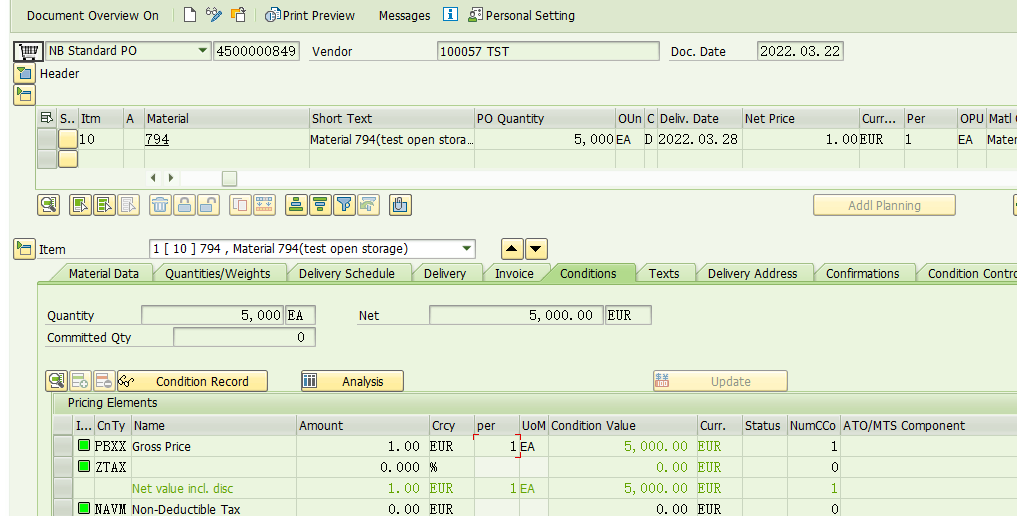Select row marker for NAVM Non-Deductible Tax

(x=63, y=508)
